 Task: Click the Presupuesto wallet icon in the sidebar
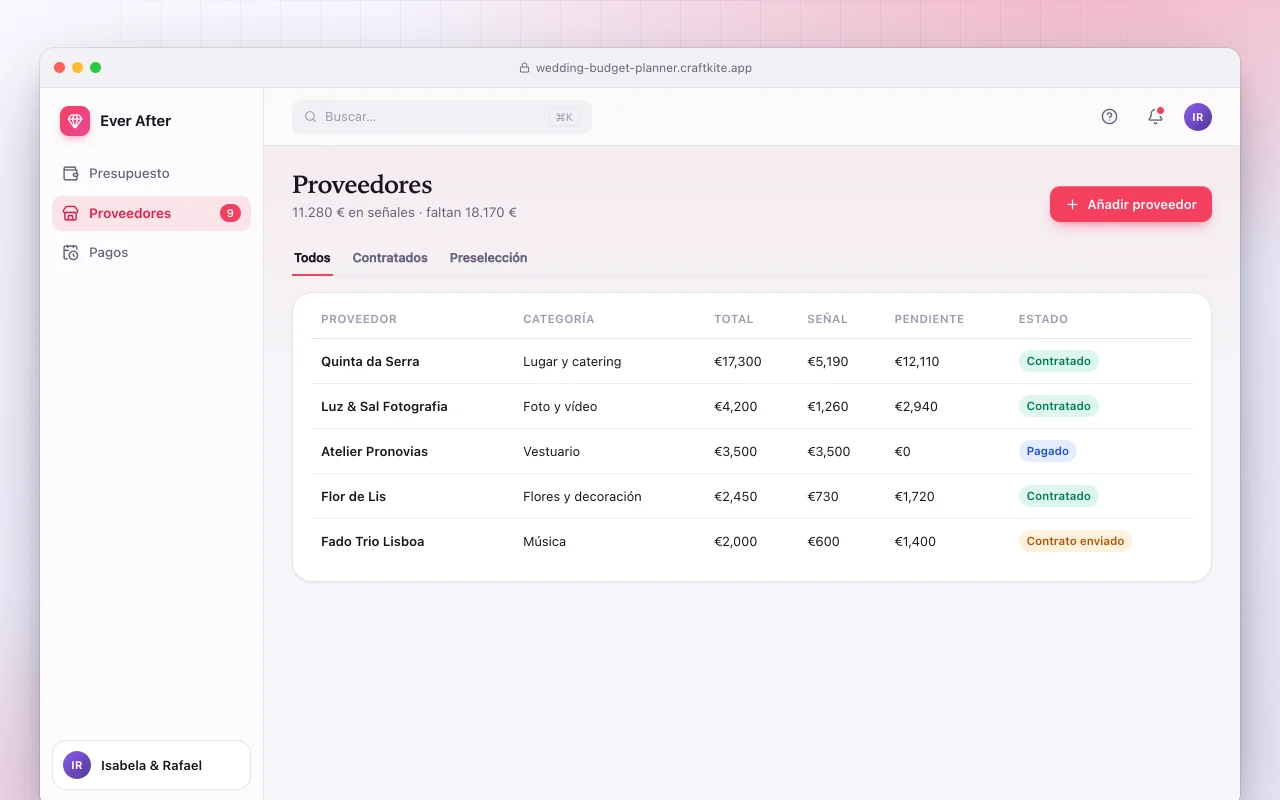click(71, 173)
